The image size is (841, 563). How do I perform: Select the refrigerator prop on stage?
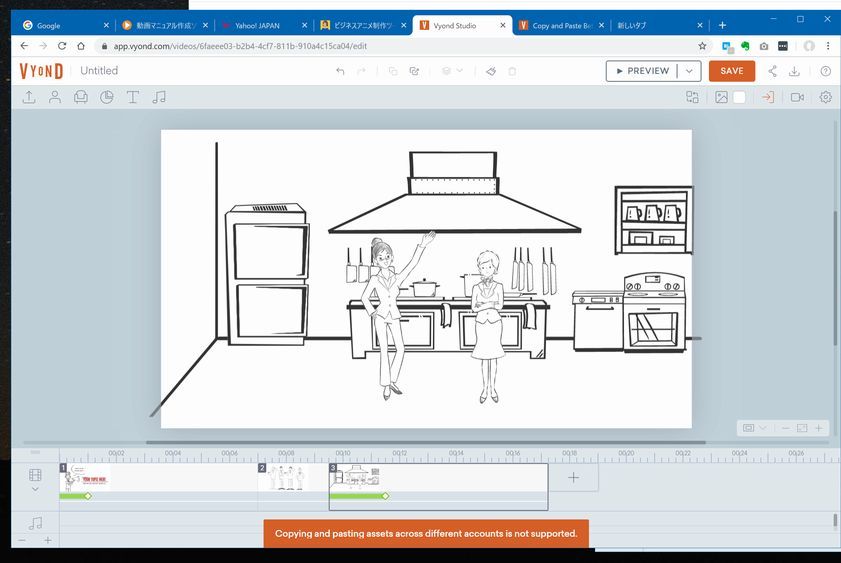coord(267,275)
